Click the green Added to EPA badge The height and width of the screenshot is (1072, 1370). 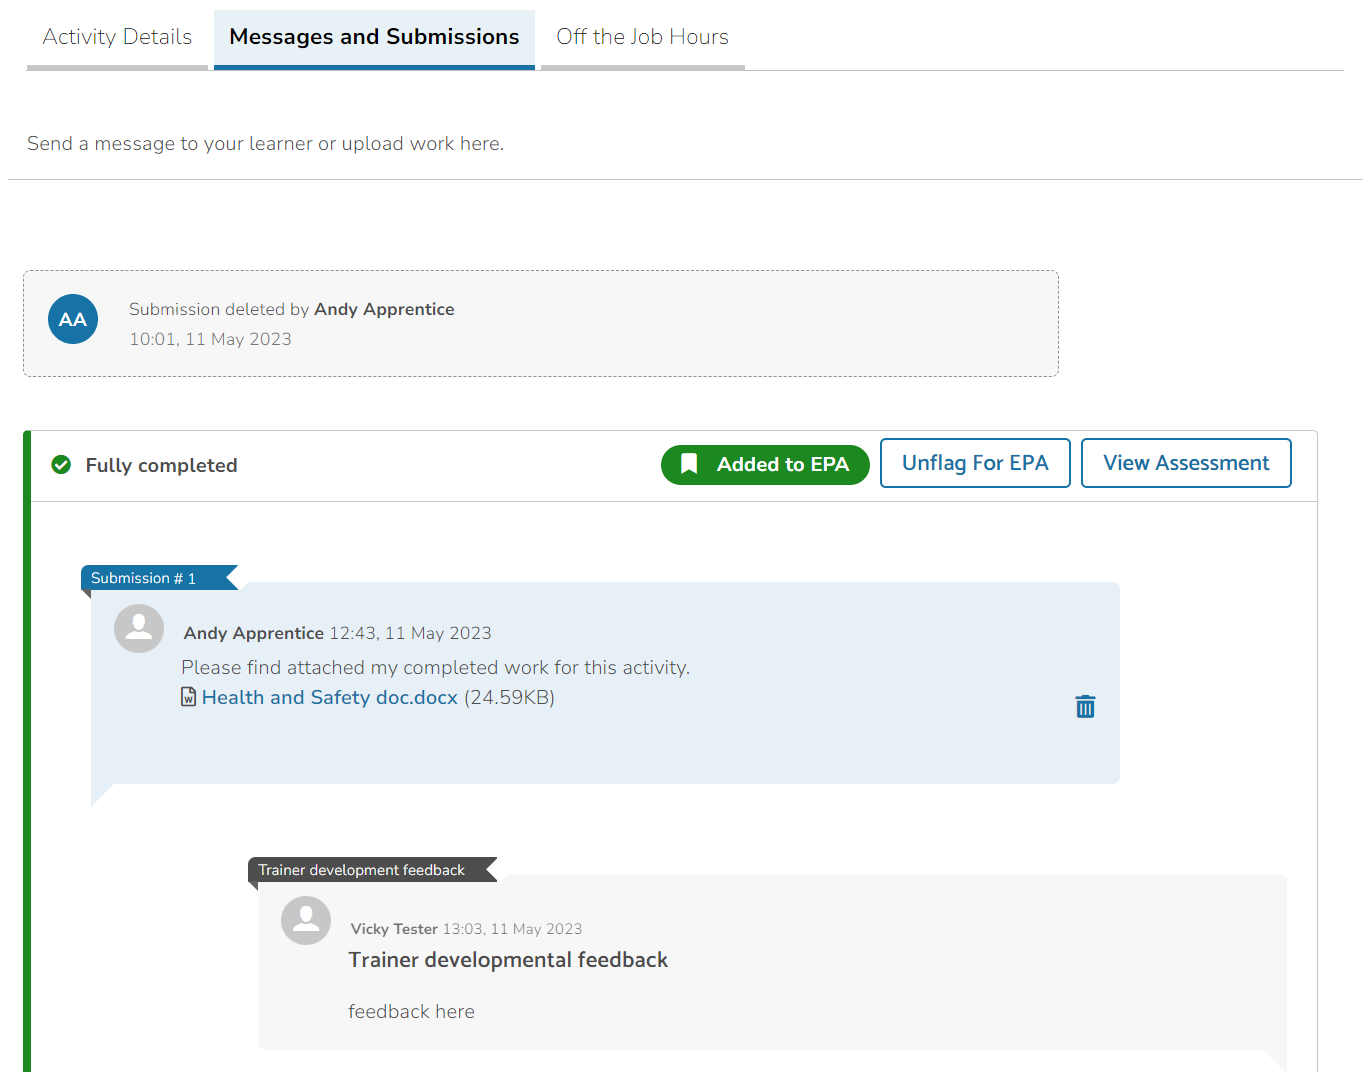(x=765, y=465)
